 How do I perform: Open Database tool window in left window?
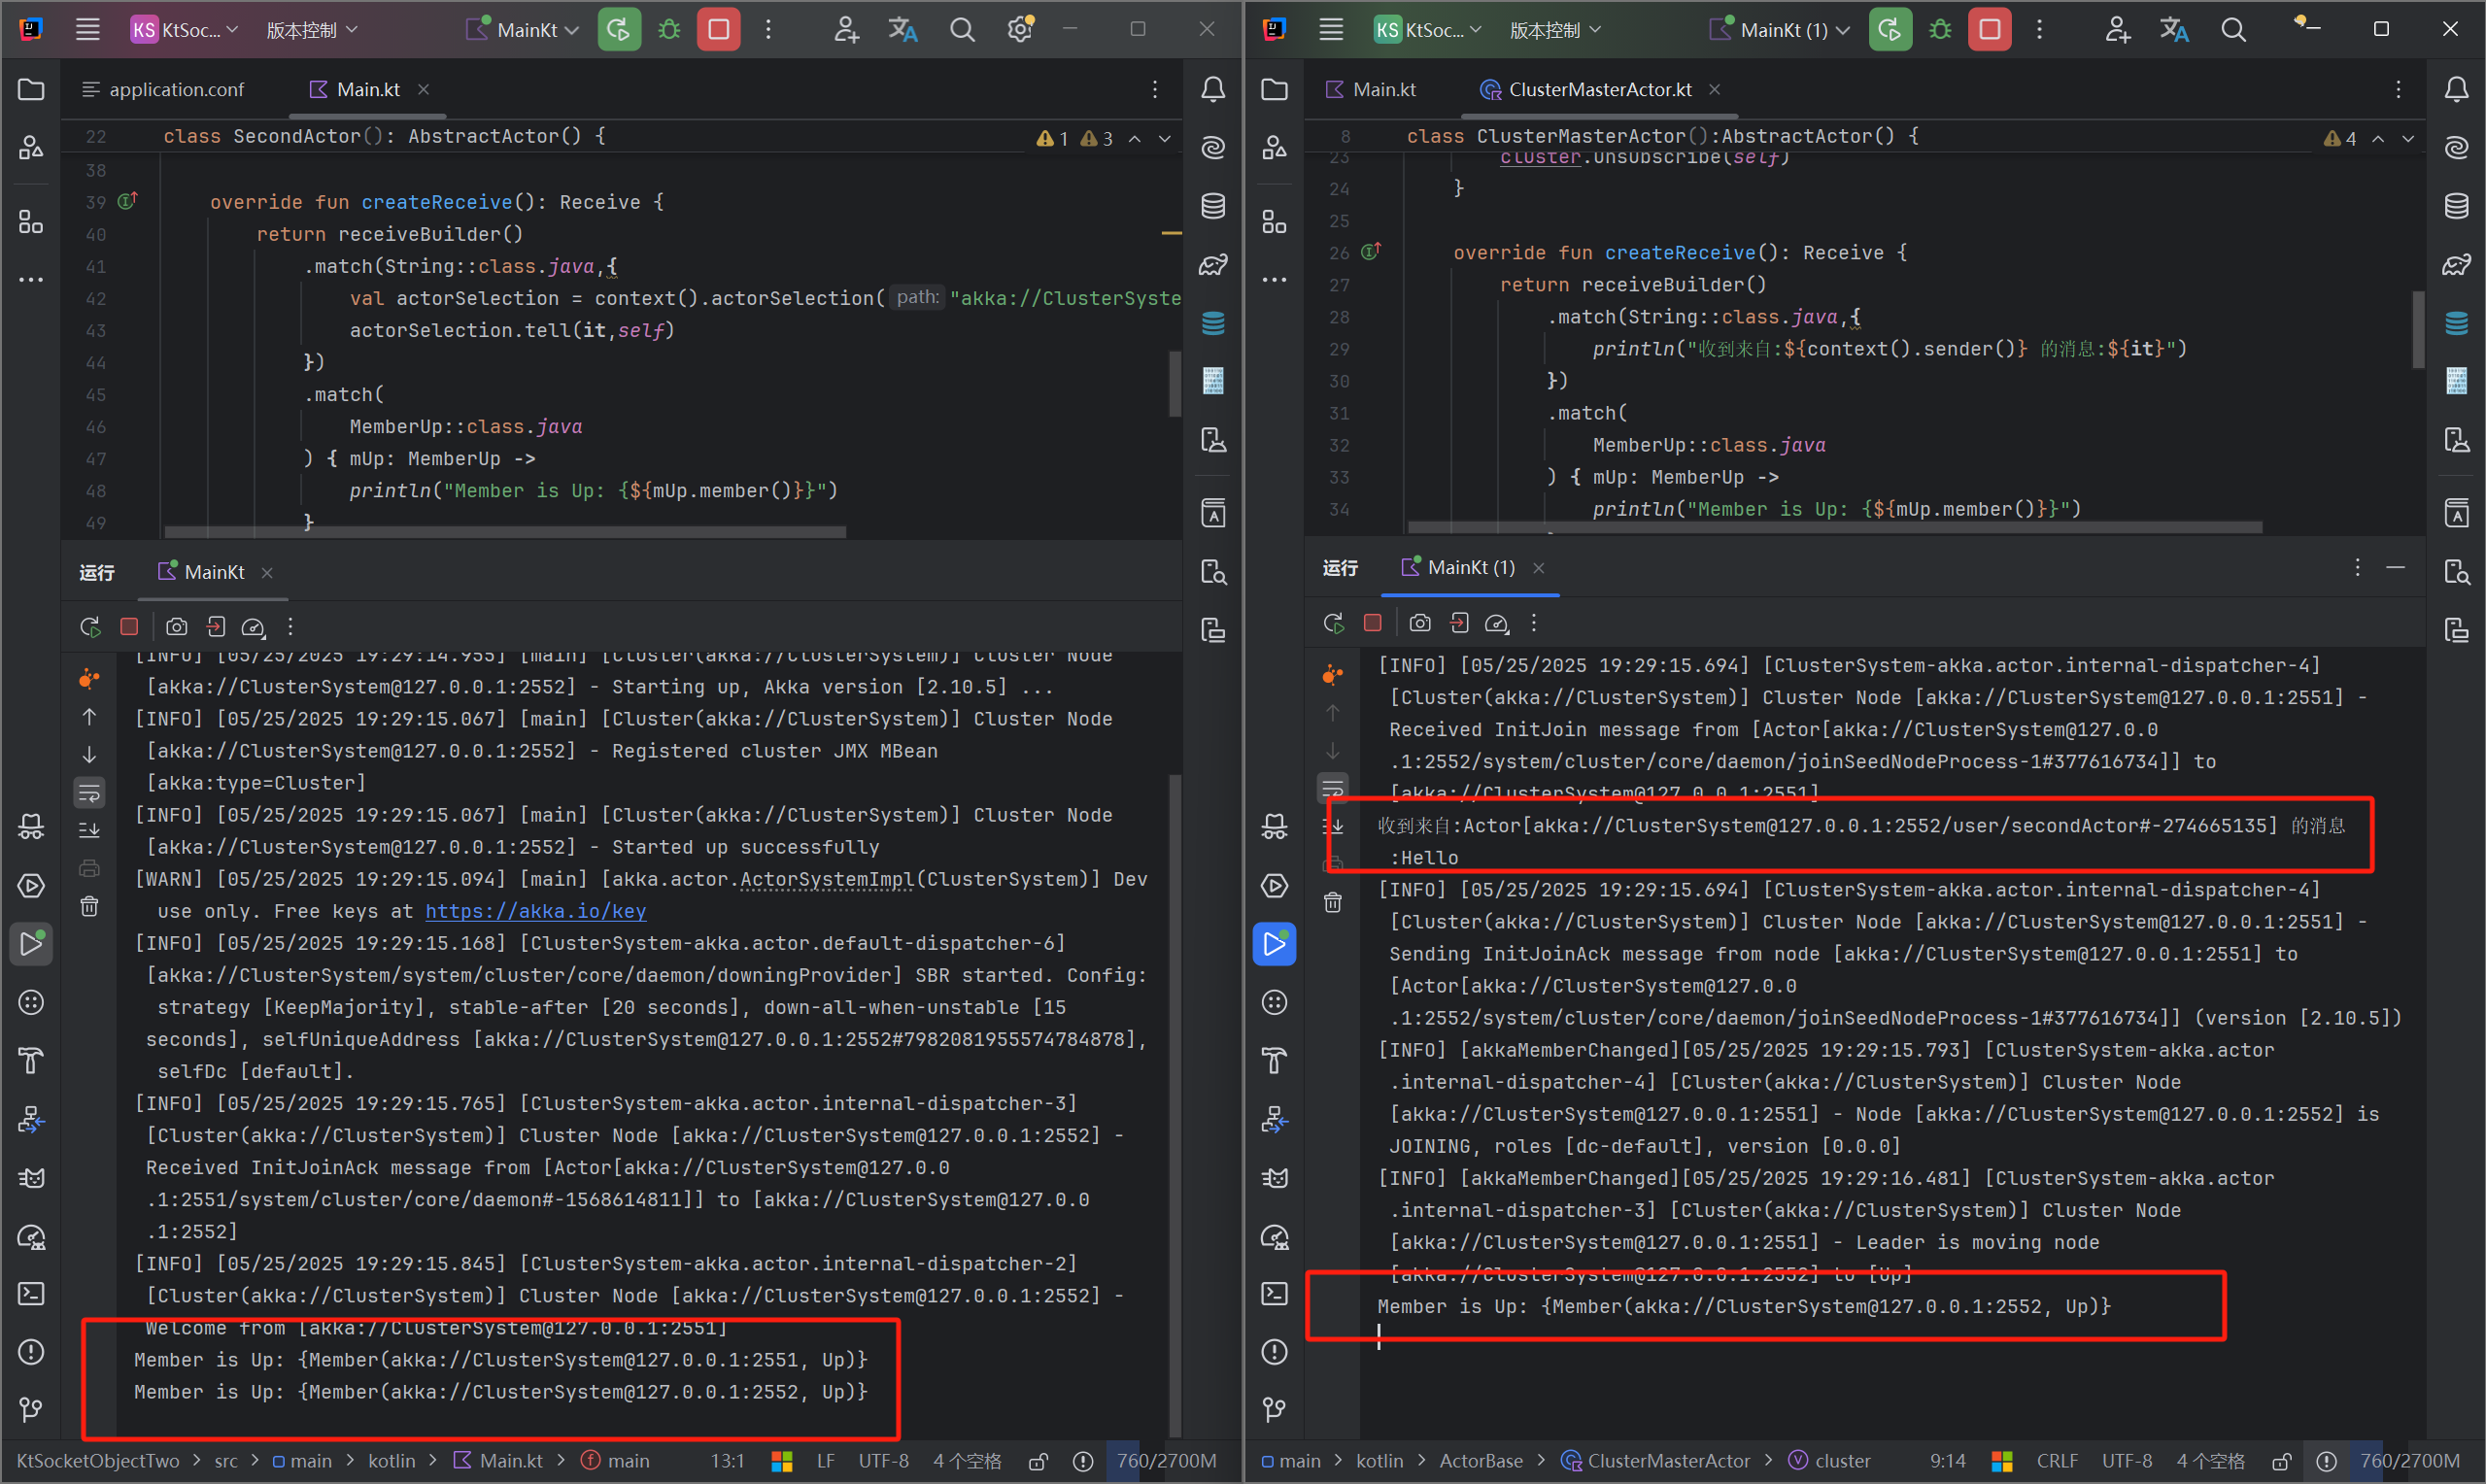1213,206
